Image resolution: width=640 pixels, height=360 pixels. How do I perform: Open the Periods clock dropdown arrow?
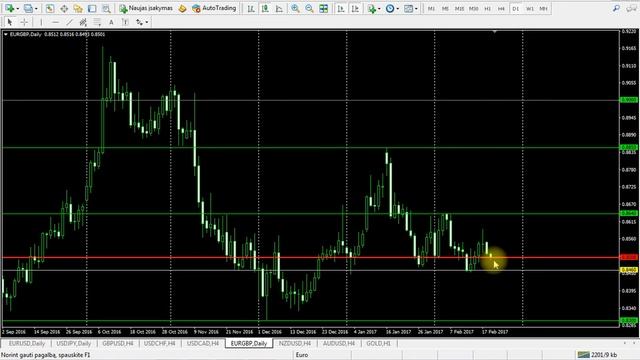(x=398, y=9)
